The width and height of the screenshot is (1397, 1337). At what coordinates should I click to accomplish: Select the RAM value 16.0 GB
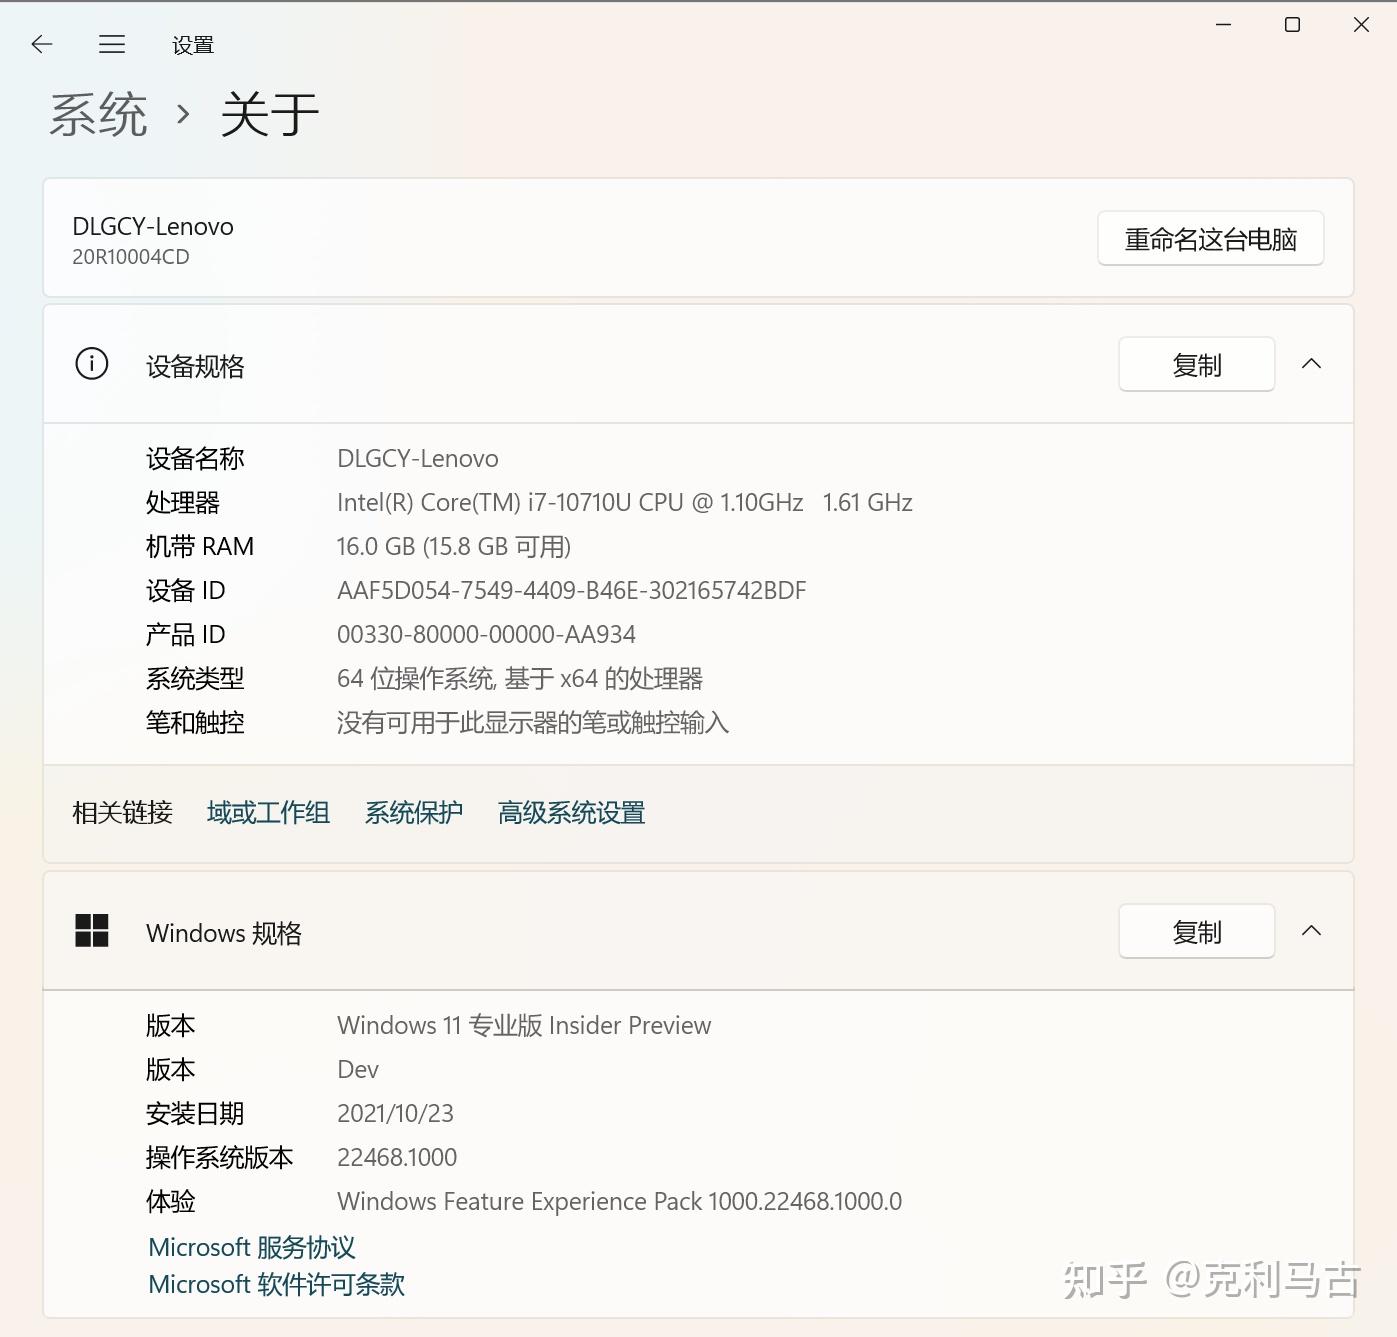[454, 547]
